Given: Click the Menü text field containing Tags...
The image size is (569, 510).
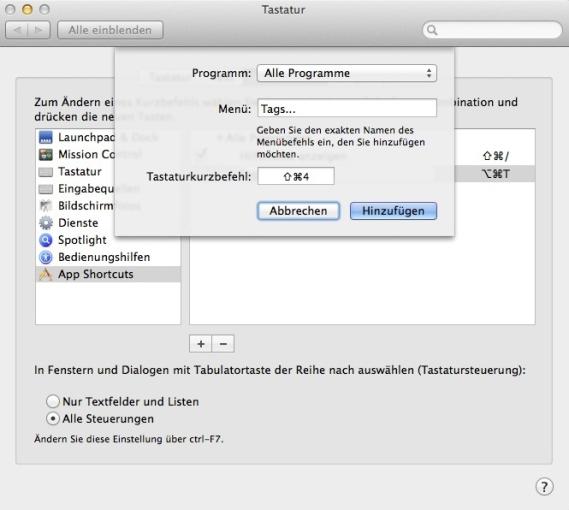Looking at the screenshot, I should [347, 108].
